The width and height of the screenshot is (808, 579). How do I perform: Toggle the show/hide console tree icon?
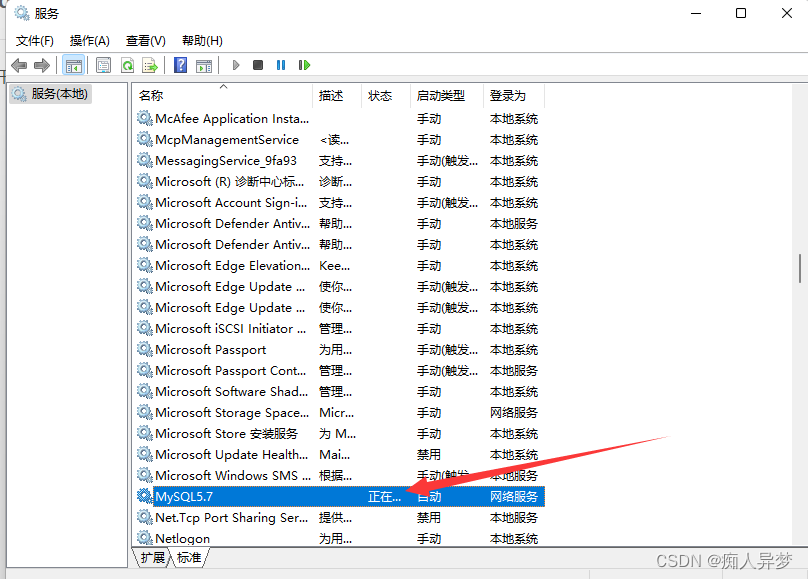pyautogui.click(x=73, y=65)
